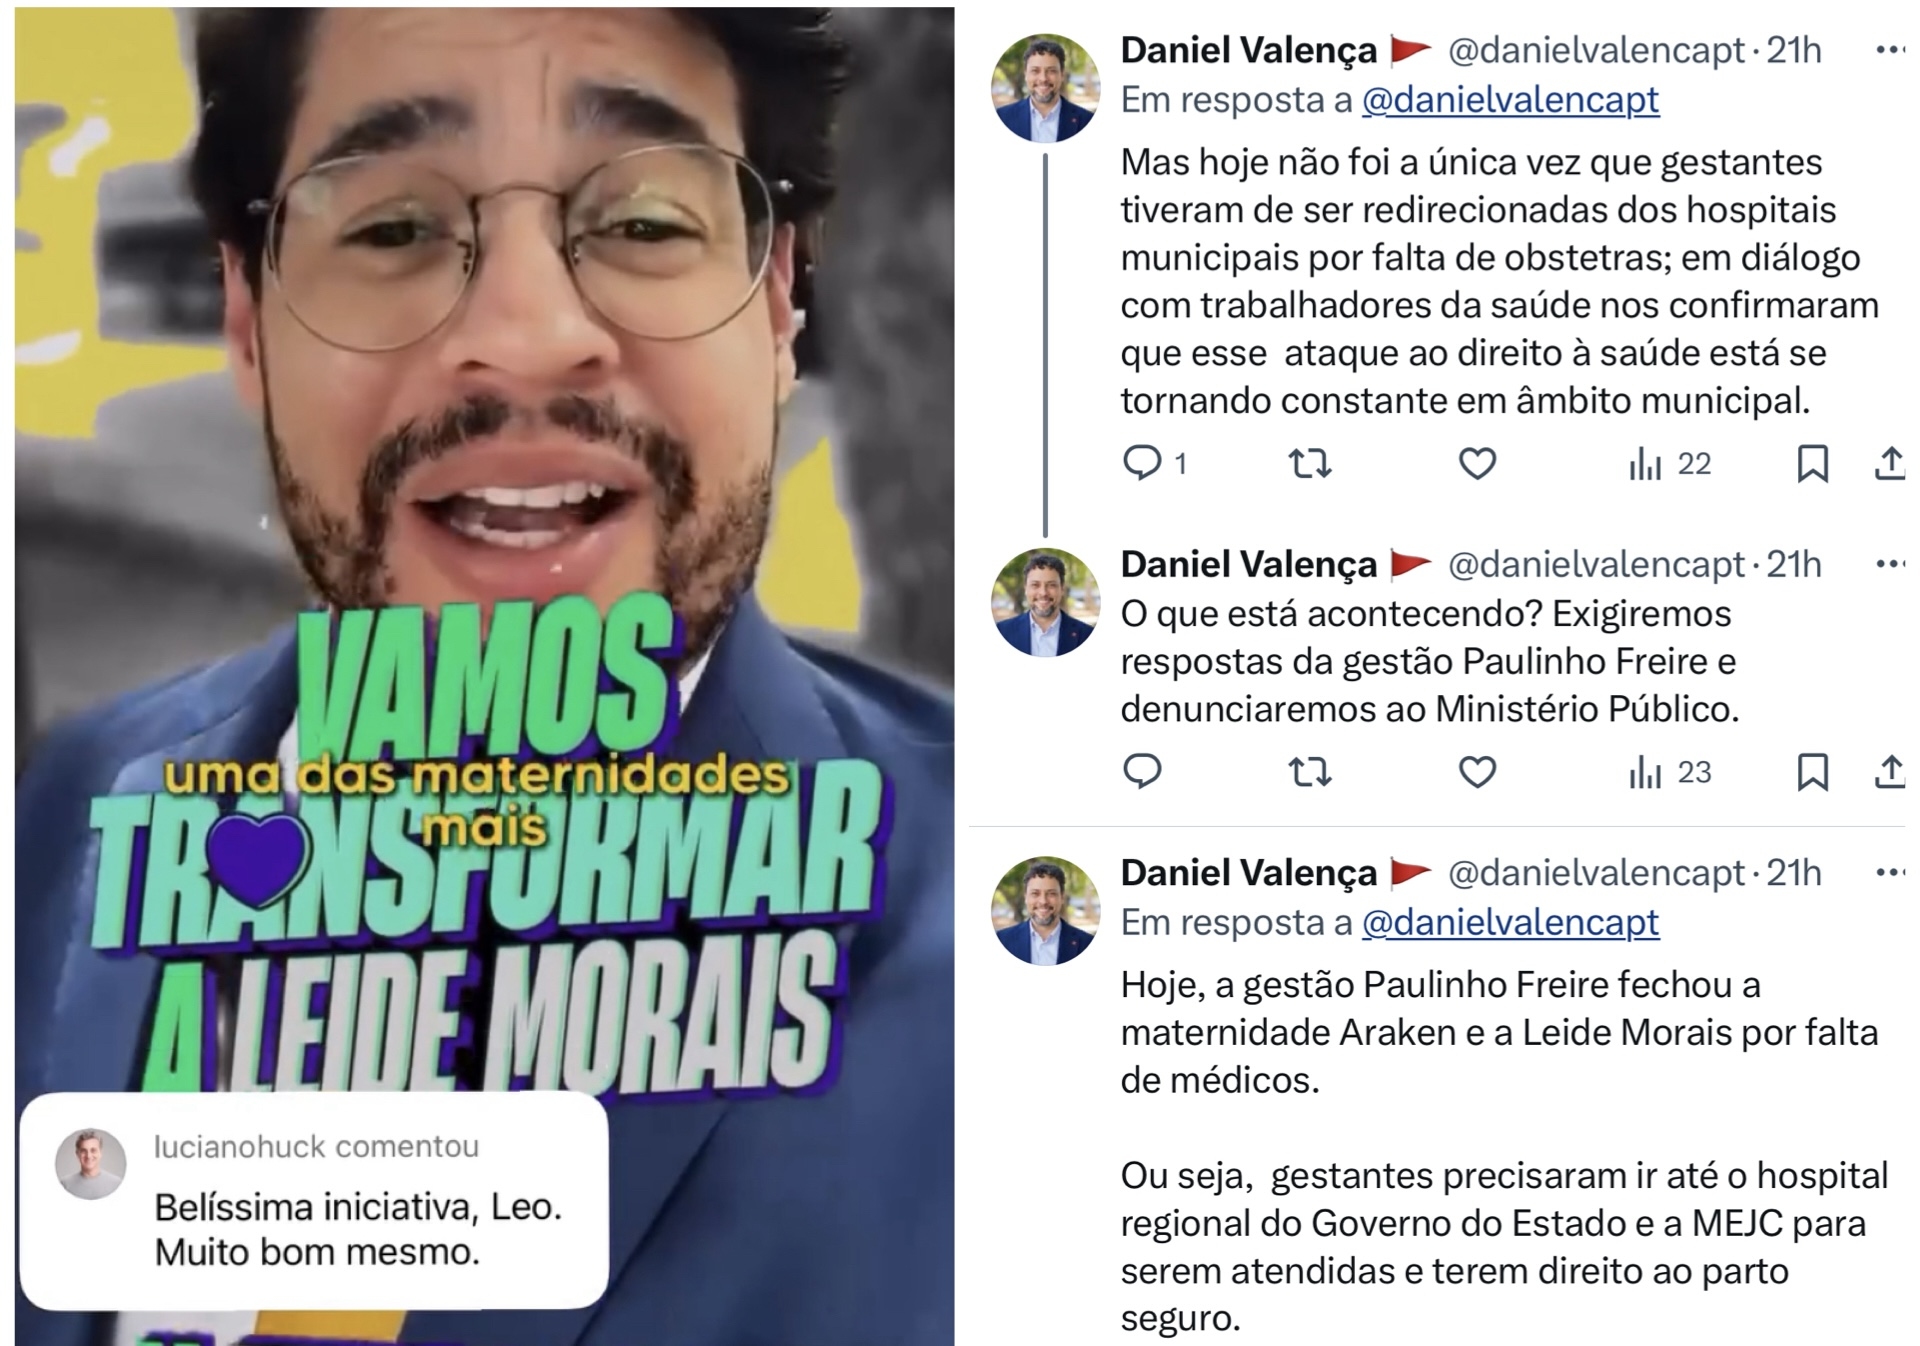Open more options on third tweet
The height and width of the screenshot is (1346, 1920).
[x=1889, y=872]
